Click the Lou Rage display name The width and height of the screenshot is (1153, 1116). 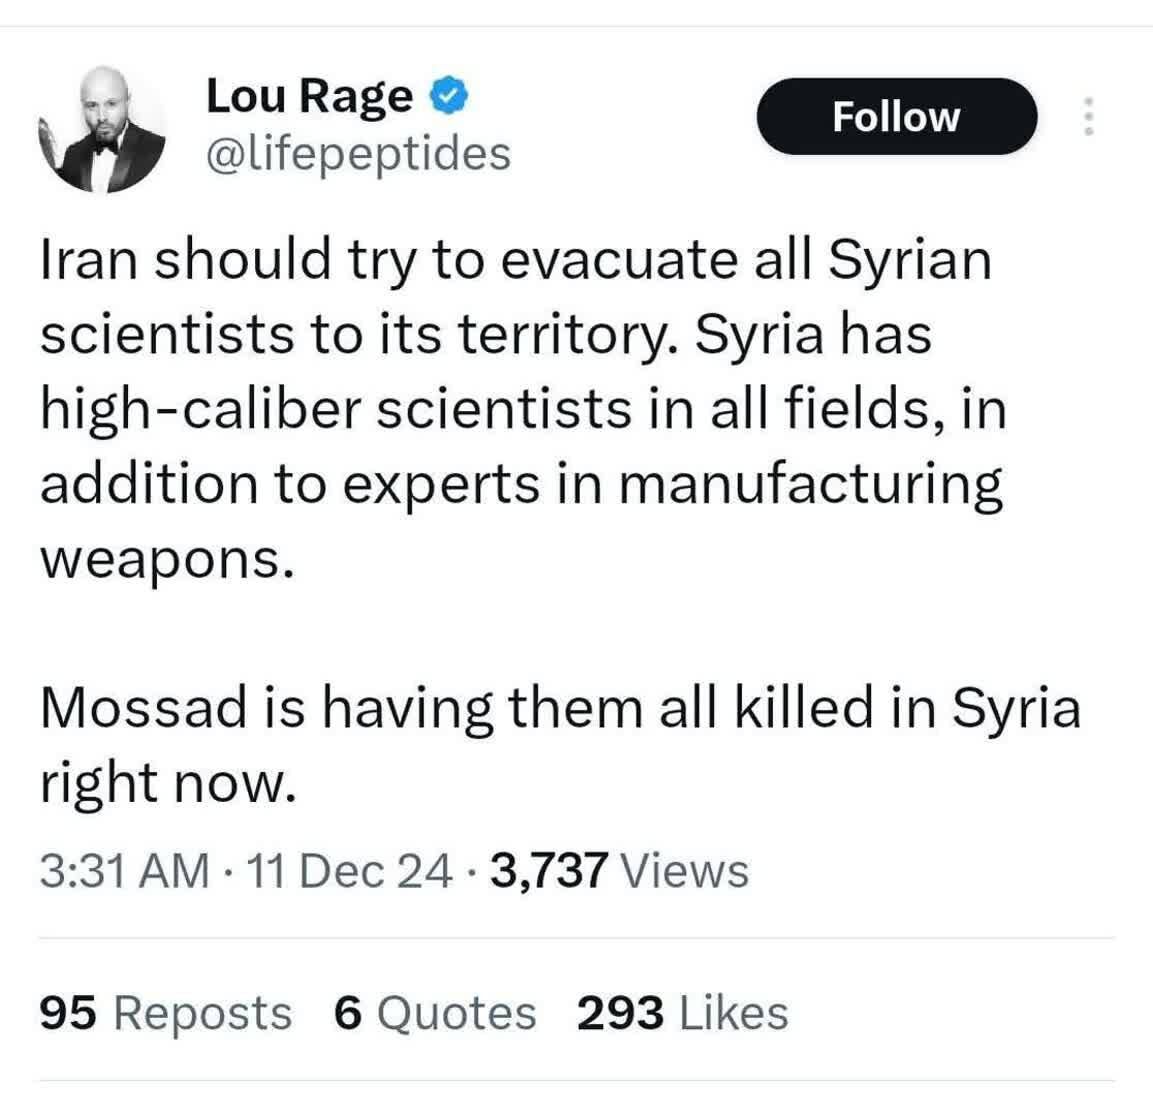309,96
